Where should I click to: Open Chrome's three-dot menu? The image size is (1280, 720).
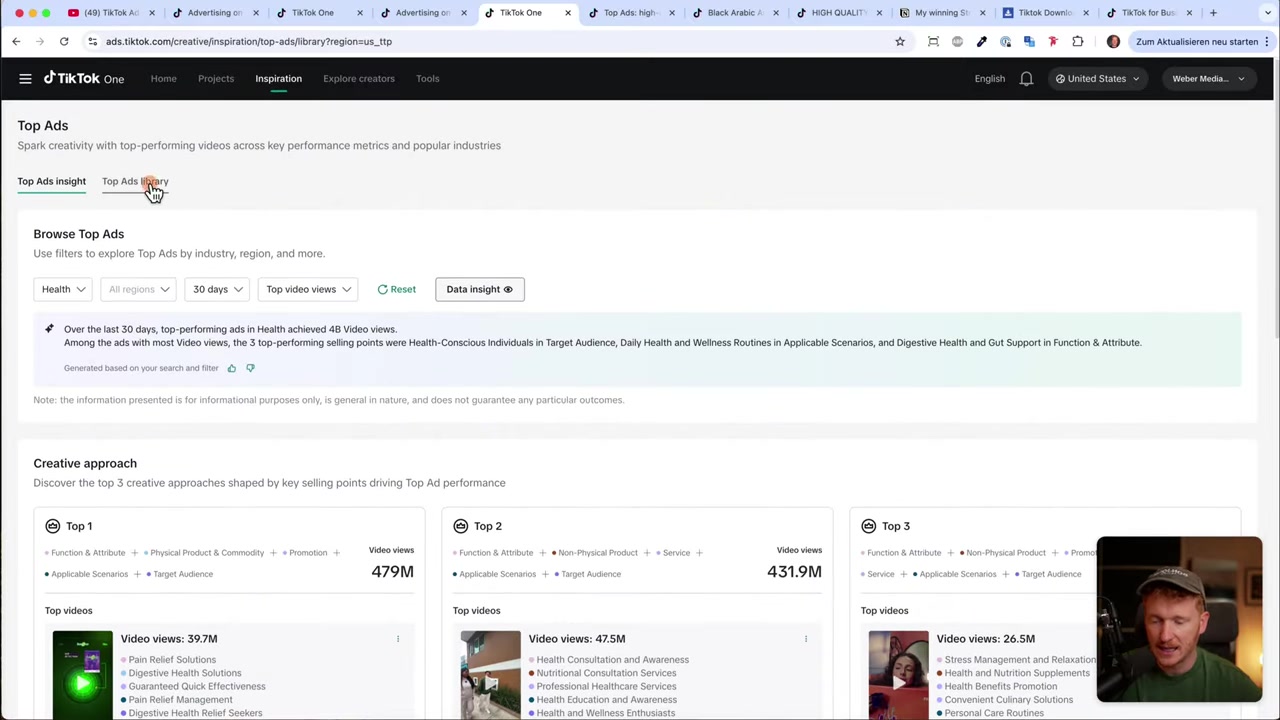[1266, 41]
